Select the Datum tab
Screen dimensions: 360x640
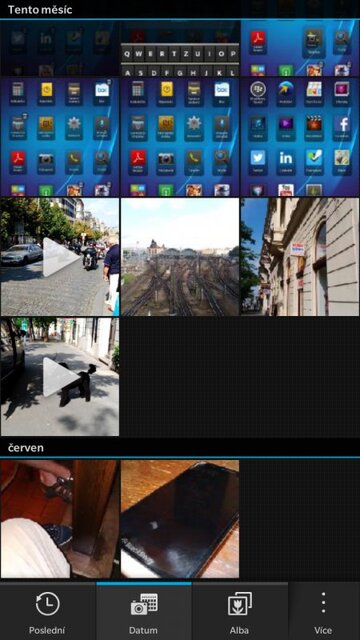(x=144, y=611)
